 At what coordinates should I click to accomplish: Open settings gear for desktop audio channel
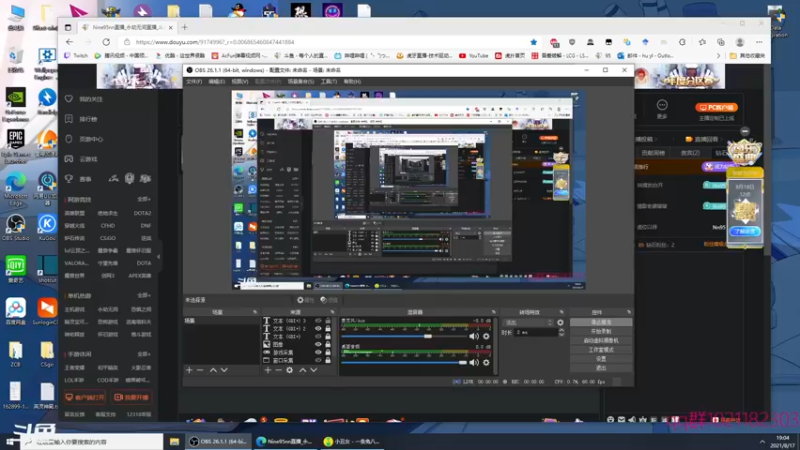tap(486, 362)
